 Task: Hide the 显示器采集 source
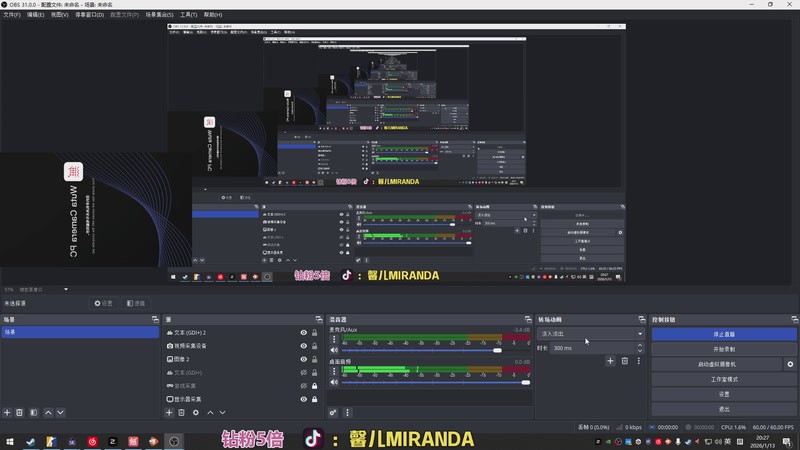[x=304, y=399]
